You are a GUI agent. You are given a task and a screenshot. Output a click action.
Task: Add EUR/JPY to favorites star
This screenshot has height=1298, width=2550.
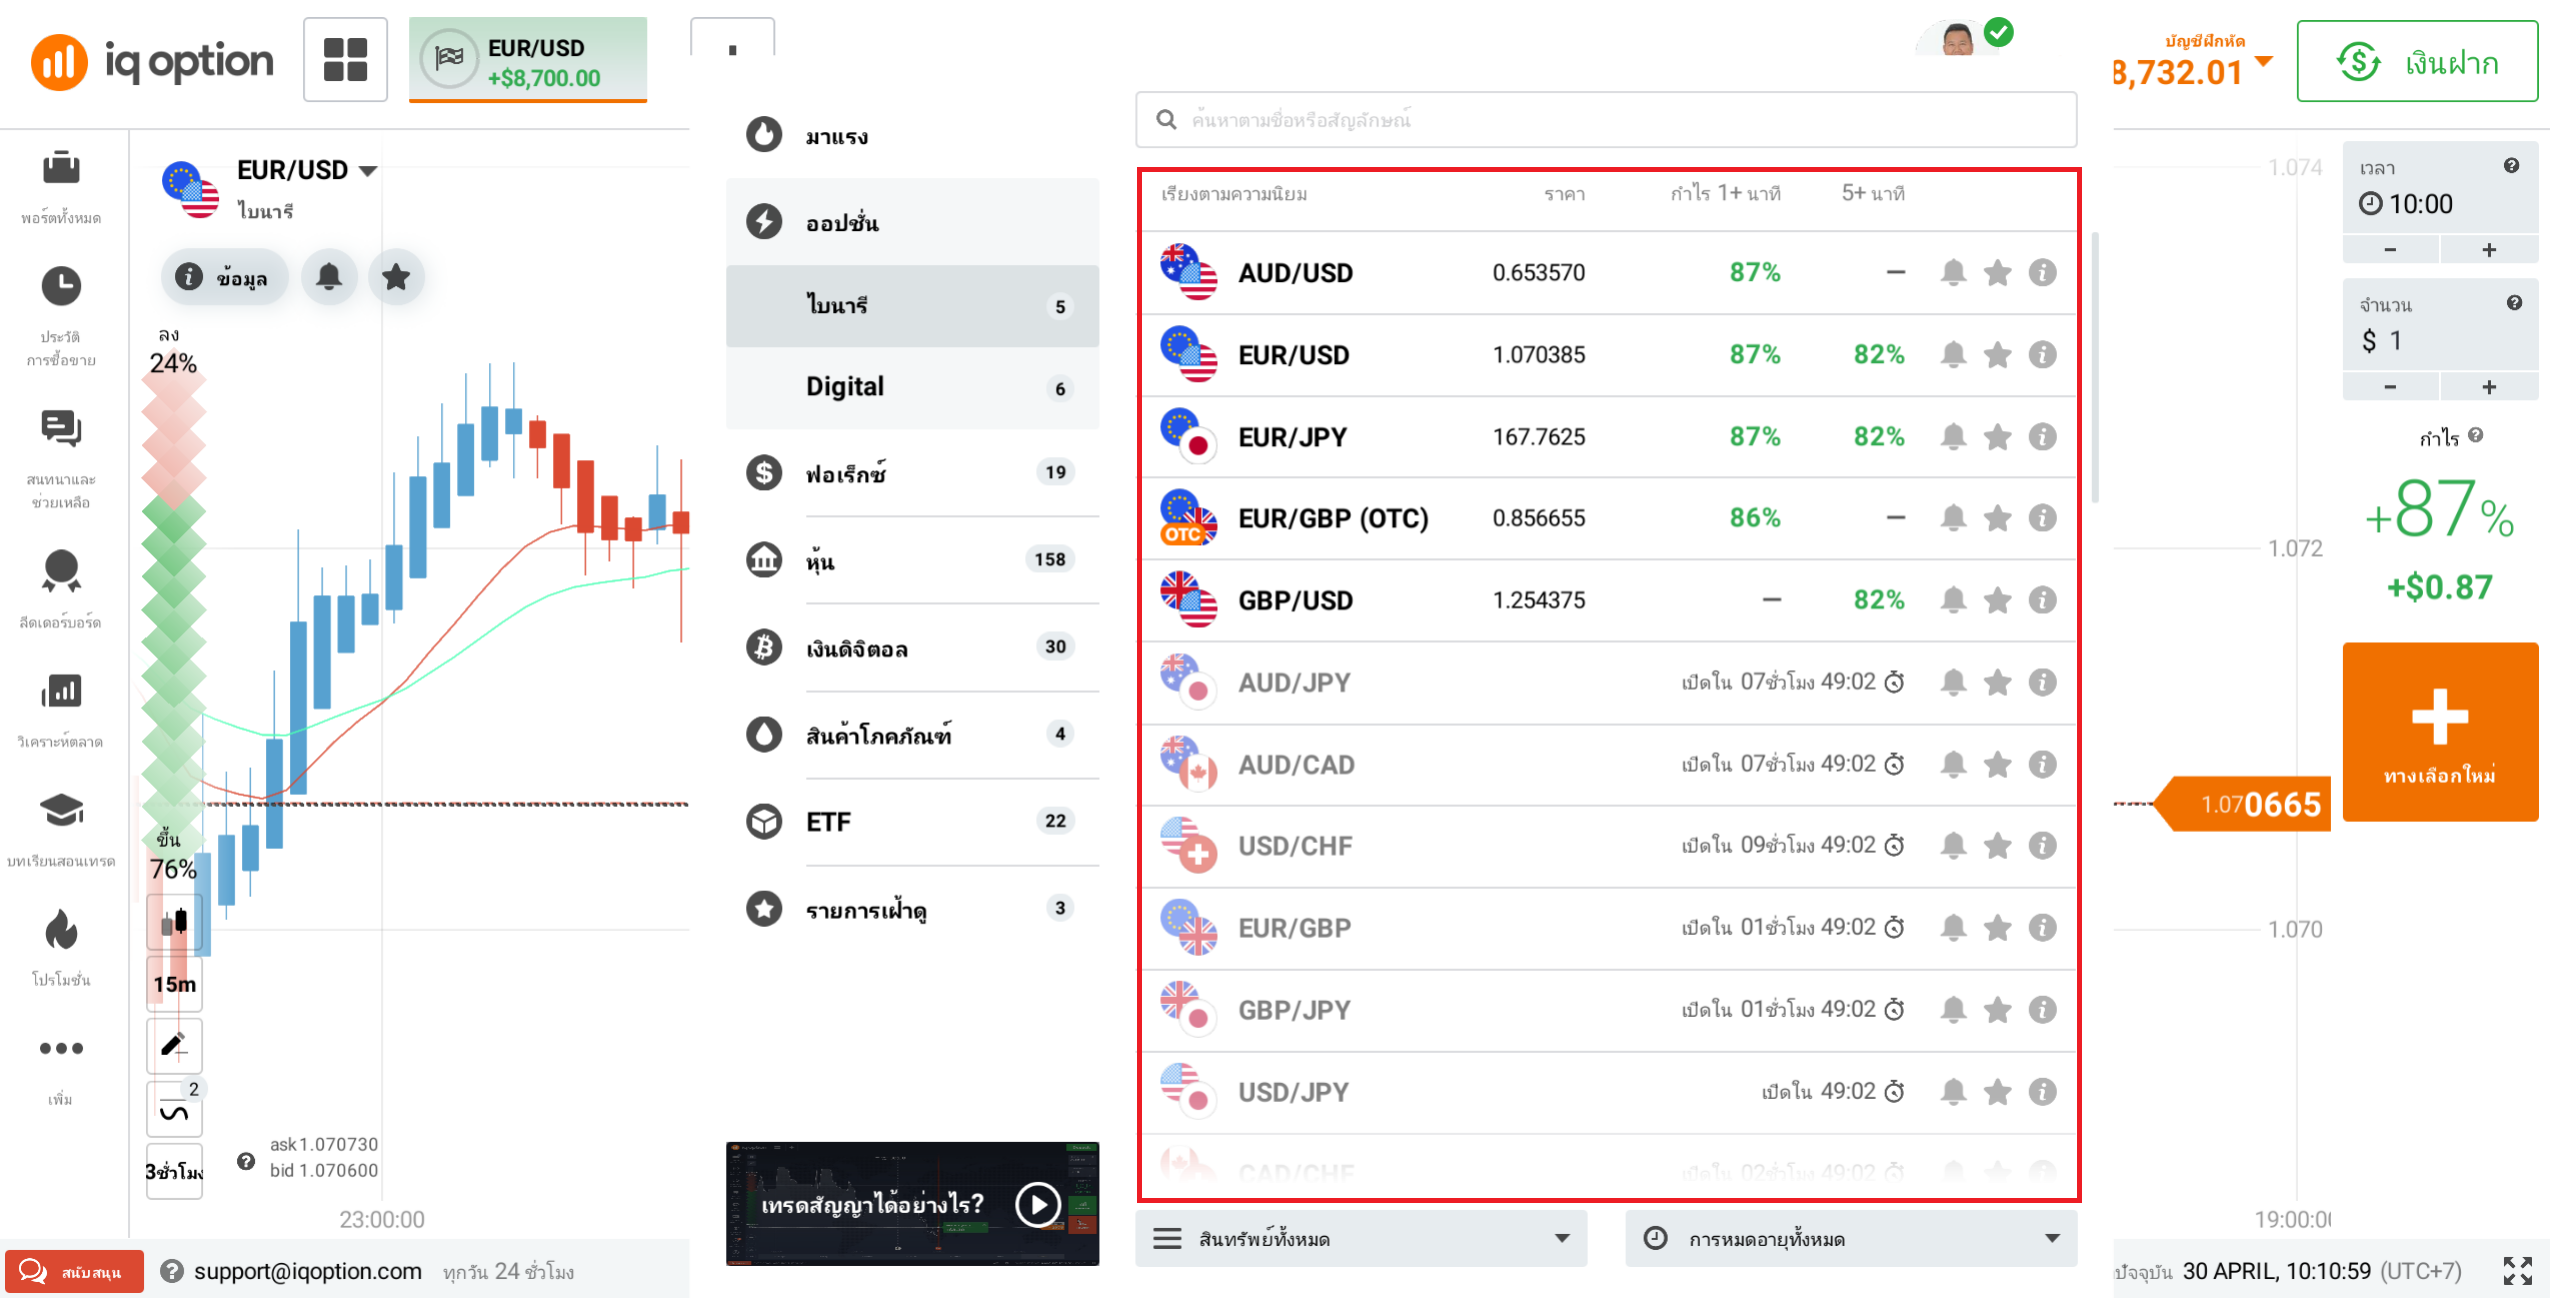click(1997, 436)
